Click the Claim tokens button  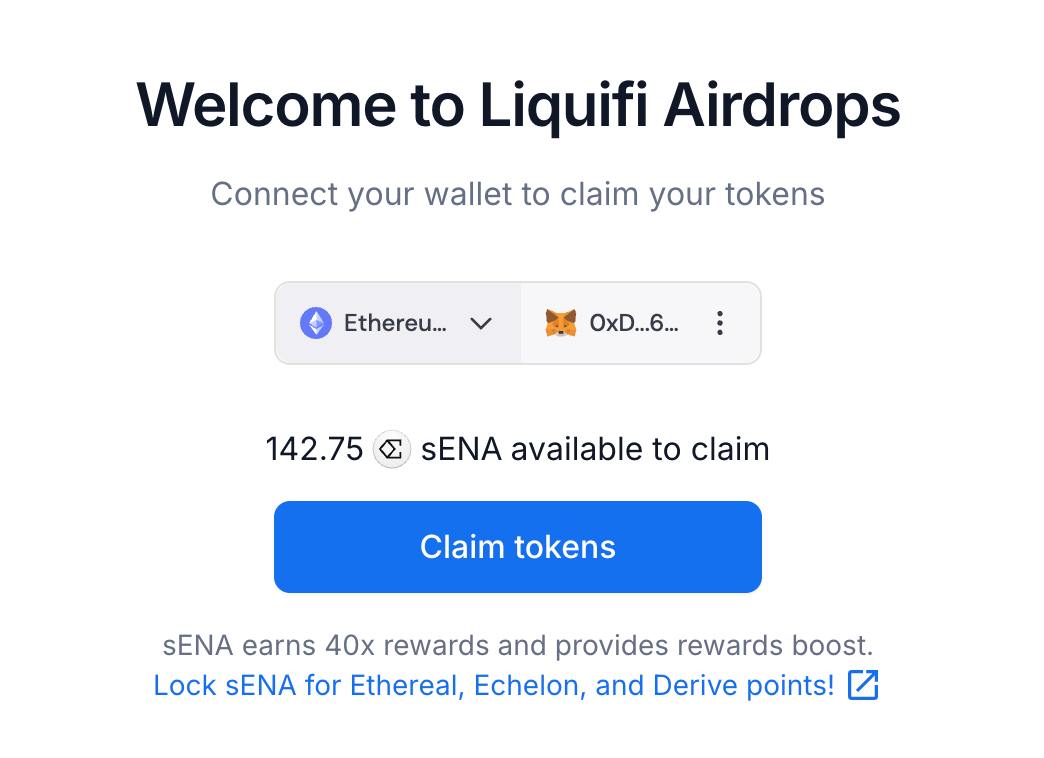[518, 547]
